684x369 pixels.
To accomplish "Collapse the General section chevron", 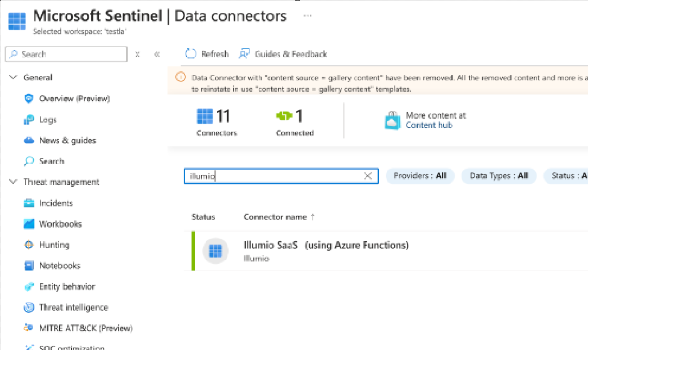I will [x=13, y=77].
